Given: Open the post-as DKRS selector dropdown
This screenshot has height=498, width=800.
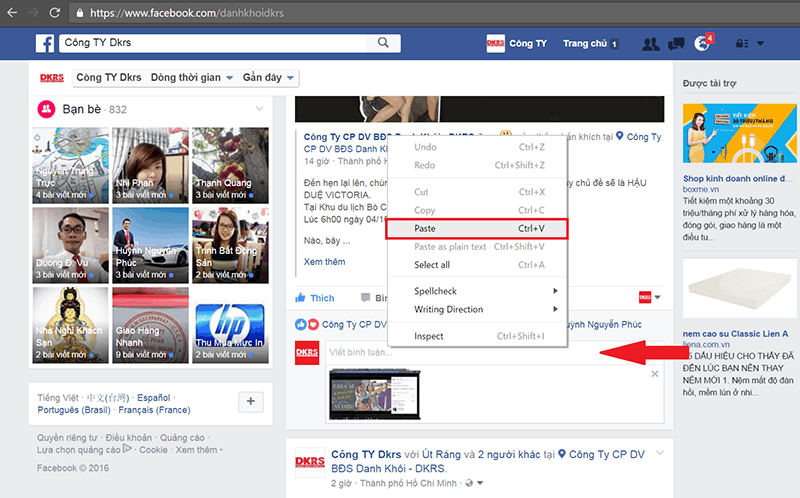Looking at the screenshot, I should [x=649, y=297].
